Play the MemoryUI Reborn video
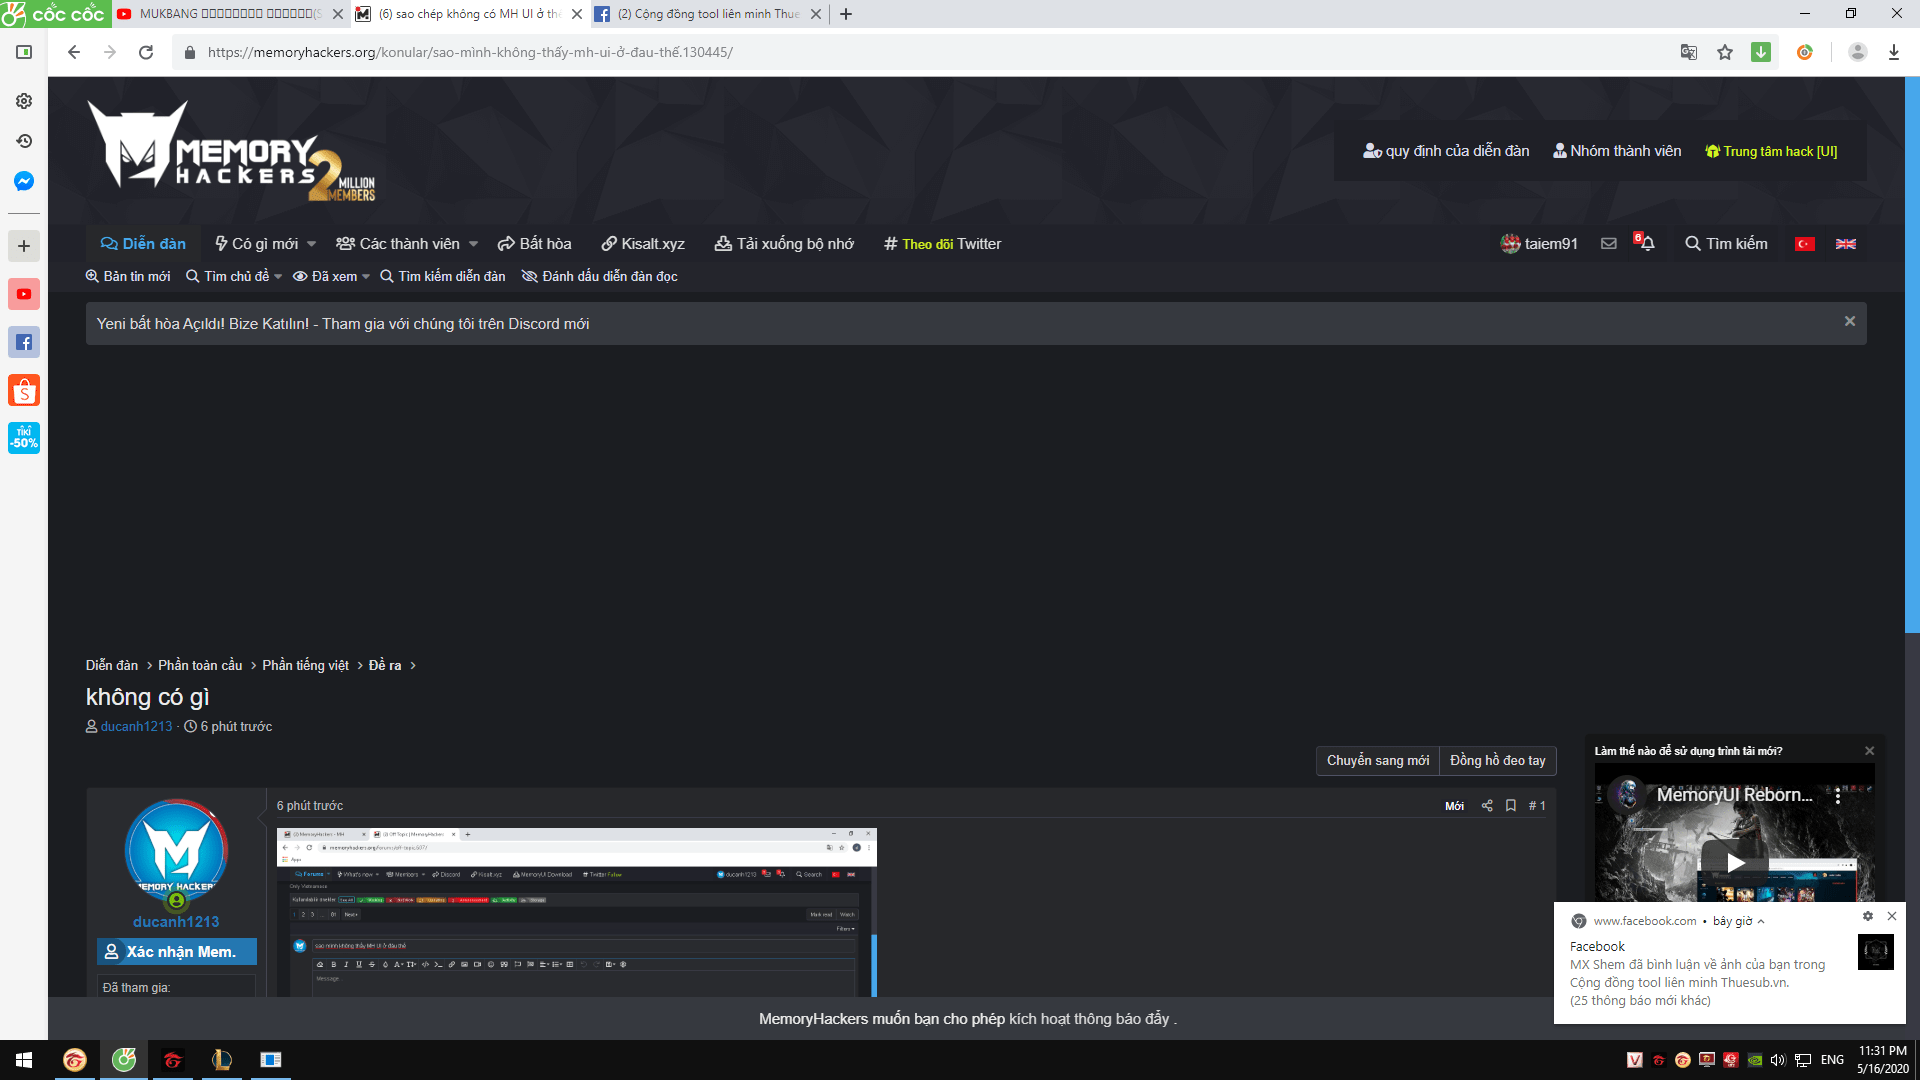Image resolution: width=1920 pixels, height=1080 pixels. pos(1735,862)
